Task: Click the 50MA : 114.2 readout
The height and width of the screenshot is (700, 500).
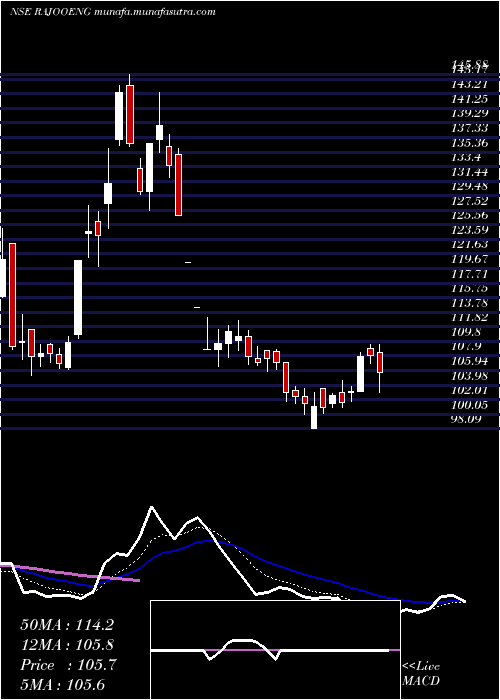Action: click(x=67, y=625)
